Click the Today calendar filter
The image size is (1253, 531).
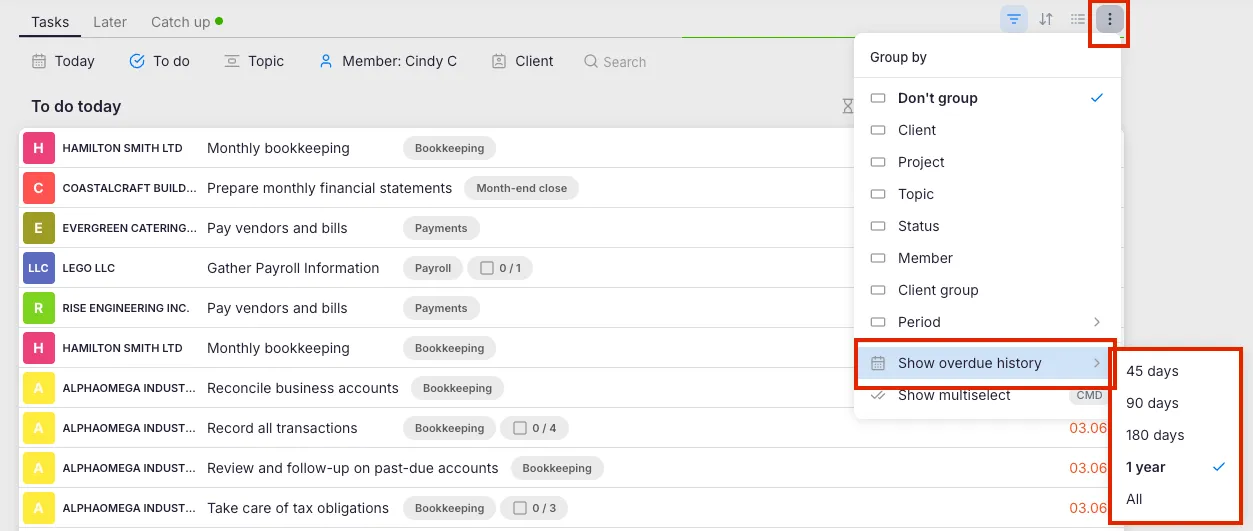(x=63, y=61)
